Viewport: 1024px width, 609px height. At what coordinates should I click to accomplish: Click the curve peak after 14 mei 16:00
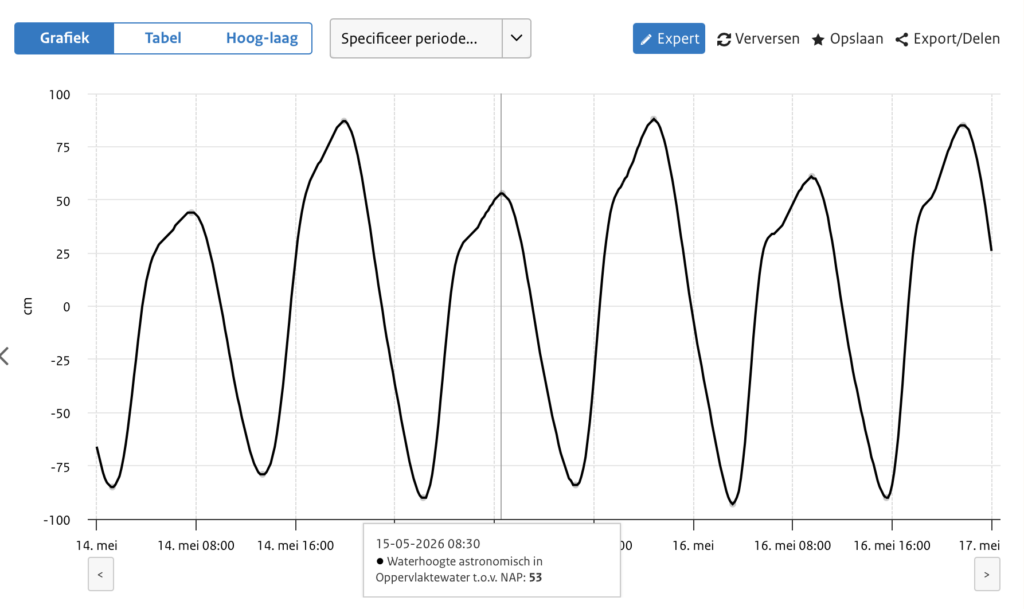(344, 121)
